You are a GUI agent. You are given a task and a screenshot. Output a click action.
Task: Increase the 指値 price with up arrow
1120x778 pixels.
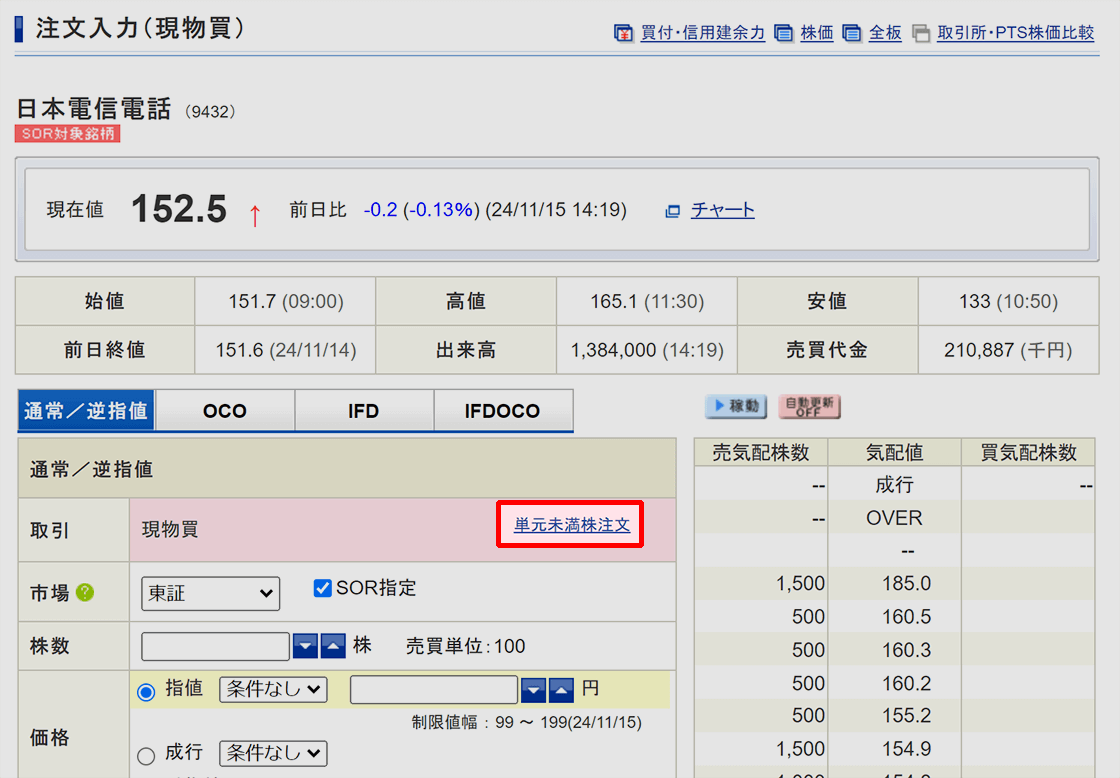[x=561, y=690]
